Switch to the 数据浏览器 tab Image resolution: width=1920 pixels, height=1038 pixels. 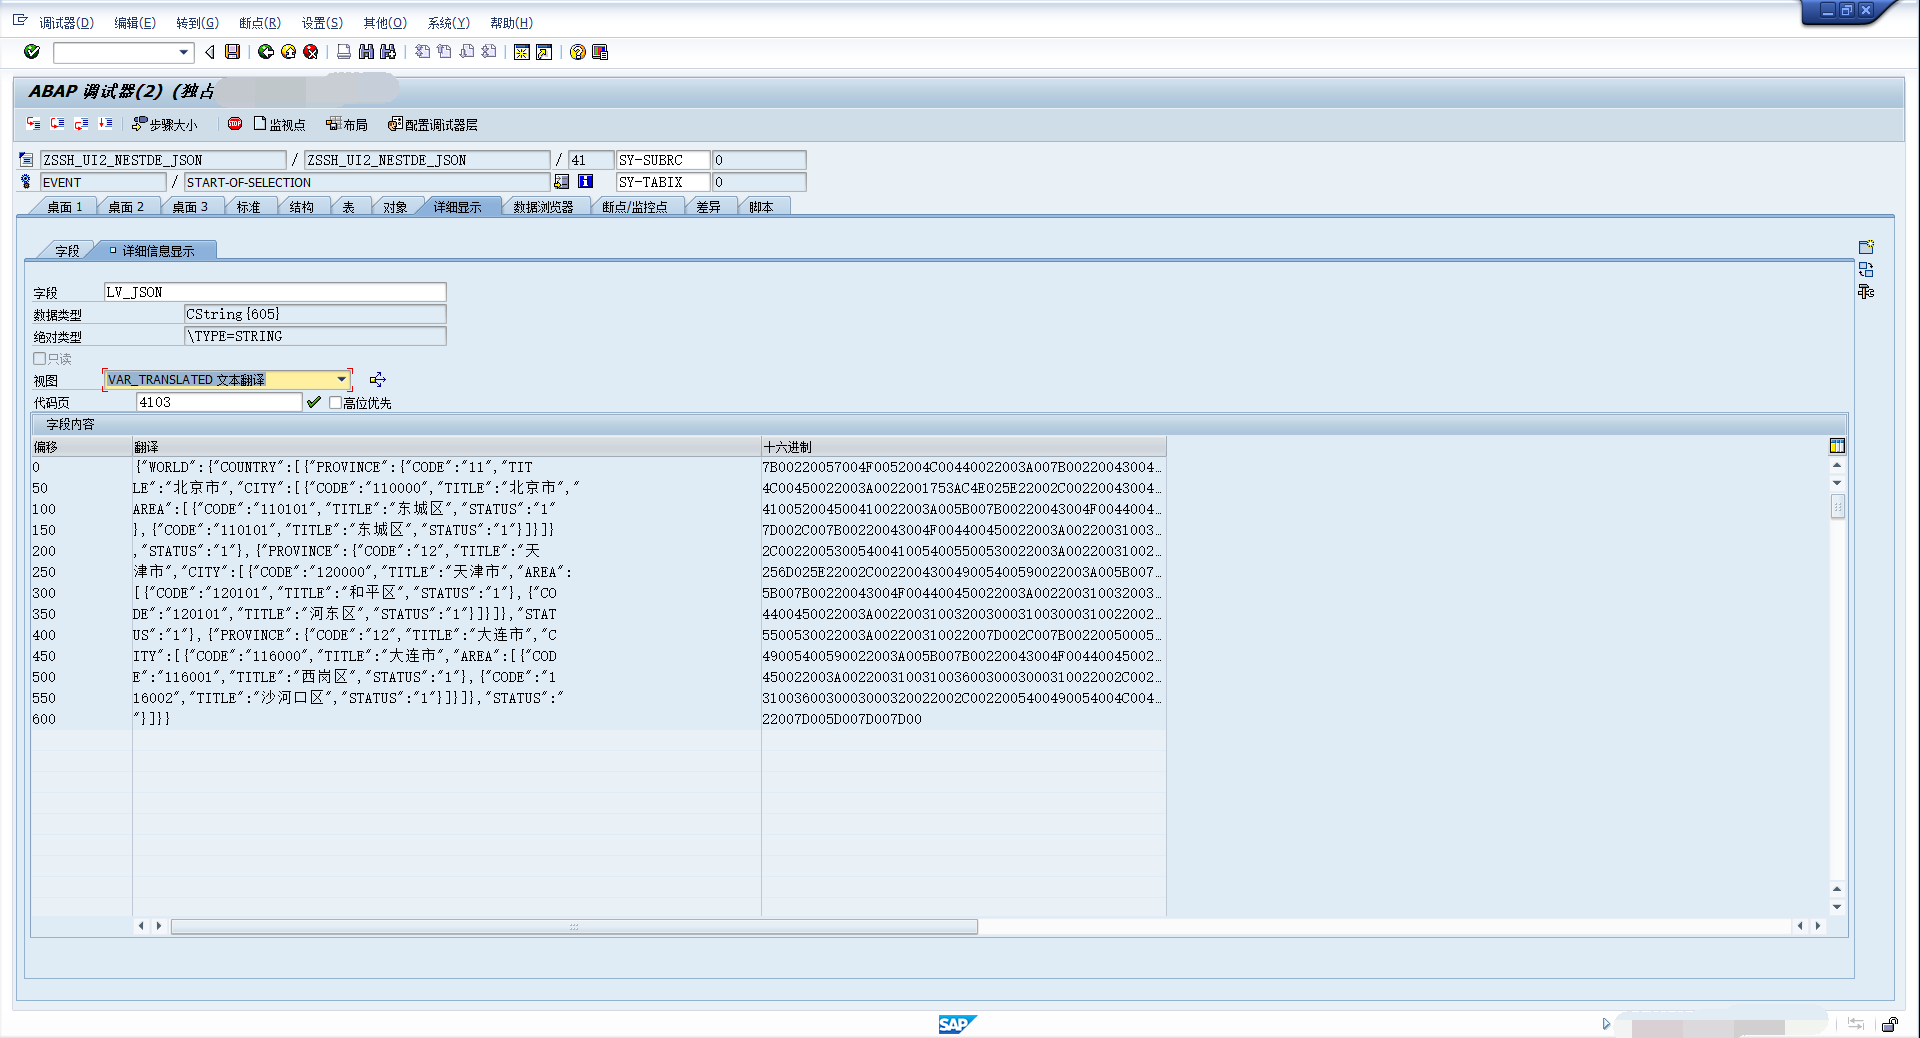click(x=543, y=207)
